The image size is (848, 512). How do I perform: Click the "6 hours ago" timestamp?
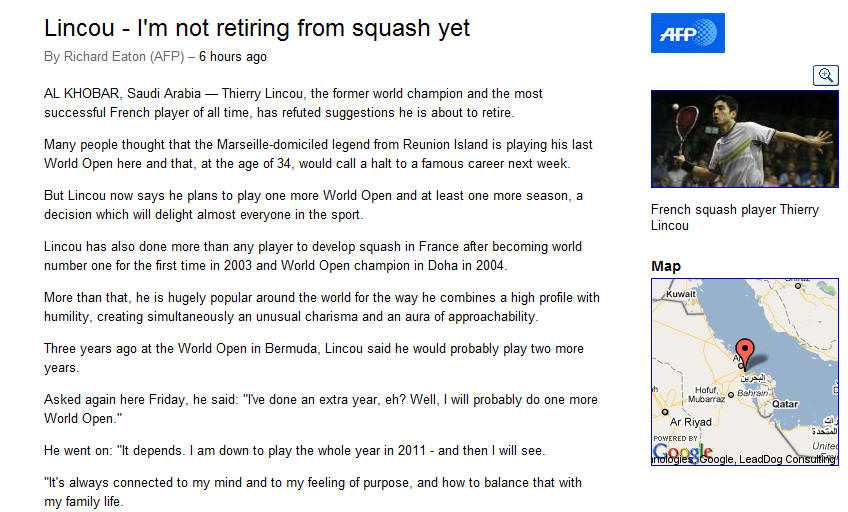(x=233, y=57)
